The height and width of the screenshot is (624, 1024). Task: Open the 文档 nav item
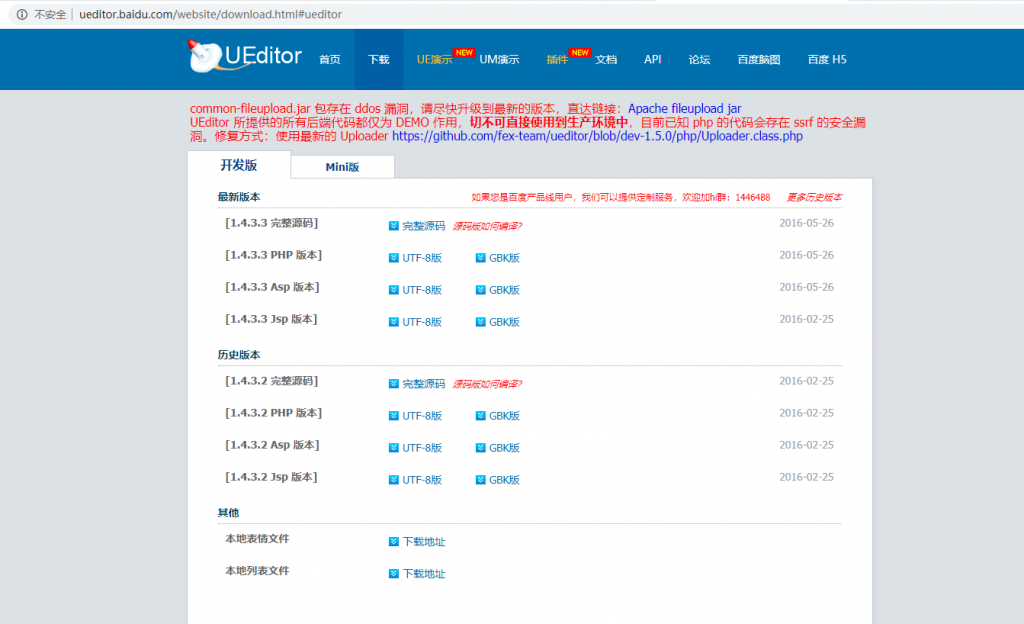click(606, 59)
